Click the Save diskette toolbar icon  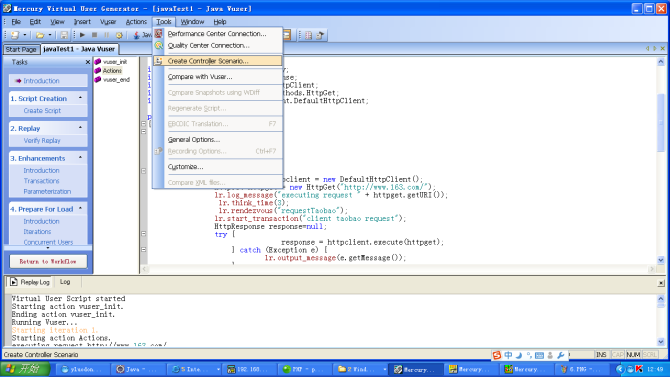click(x=64, y=35)
